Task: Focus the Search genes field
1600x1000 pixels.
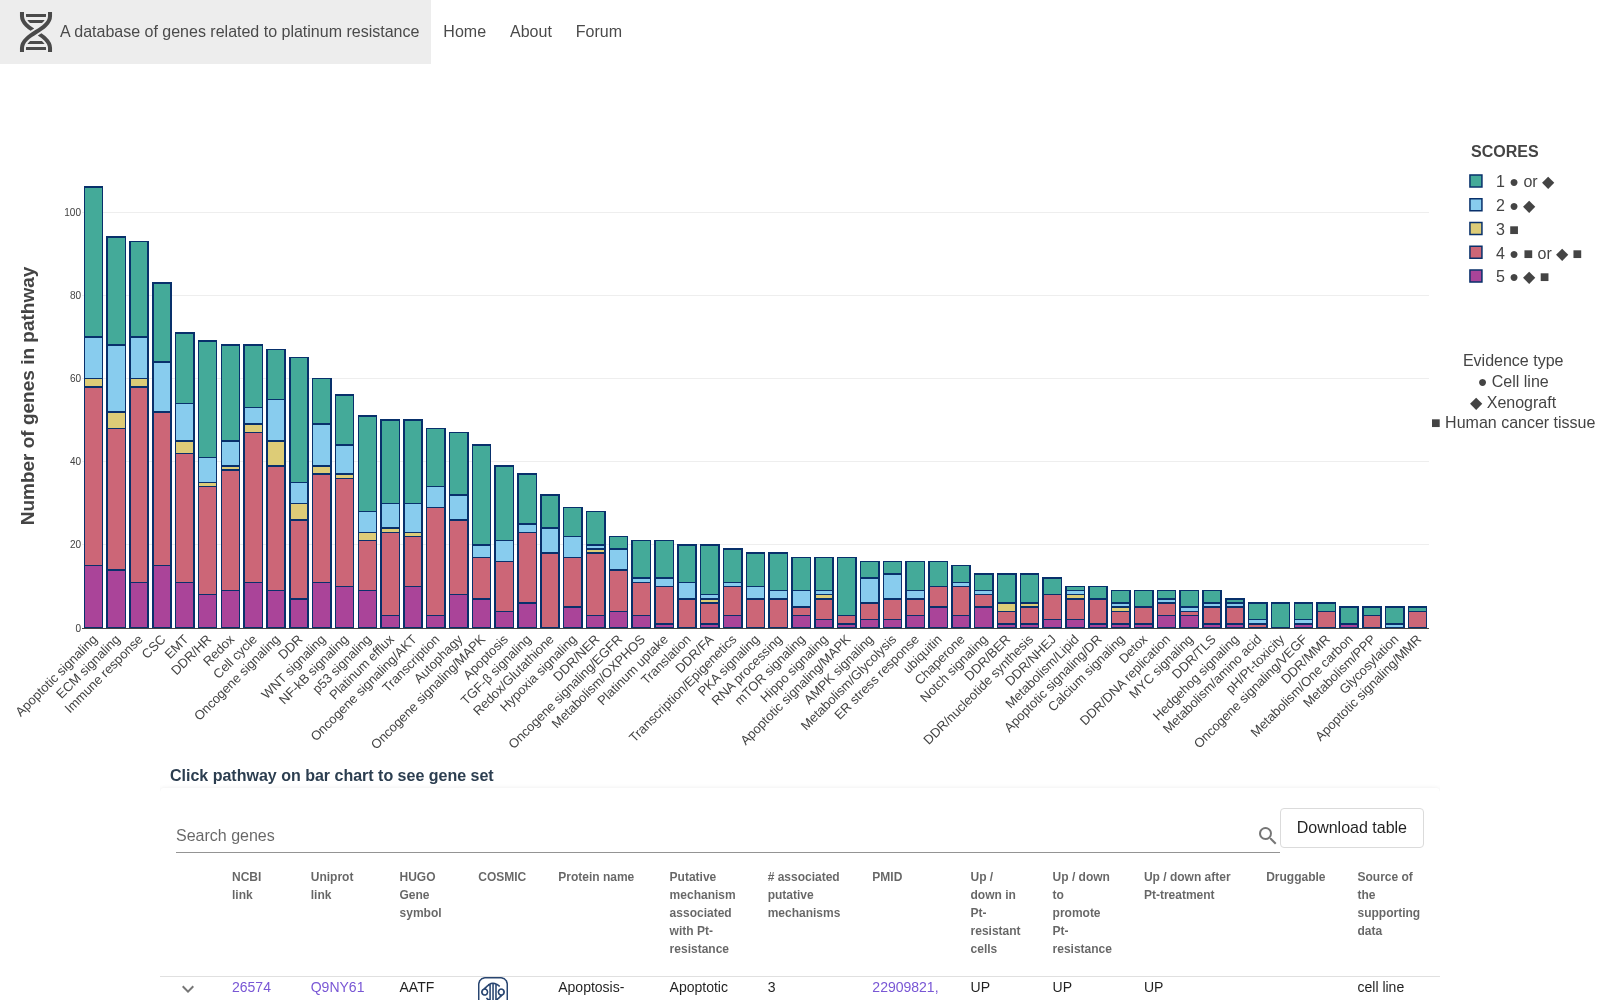Action: click(715, 836)
